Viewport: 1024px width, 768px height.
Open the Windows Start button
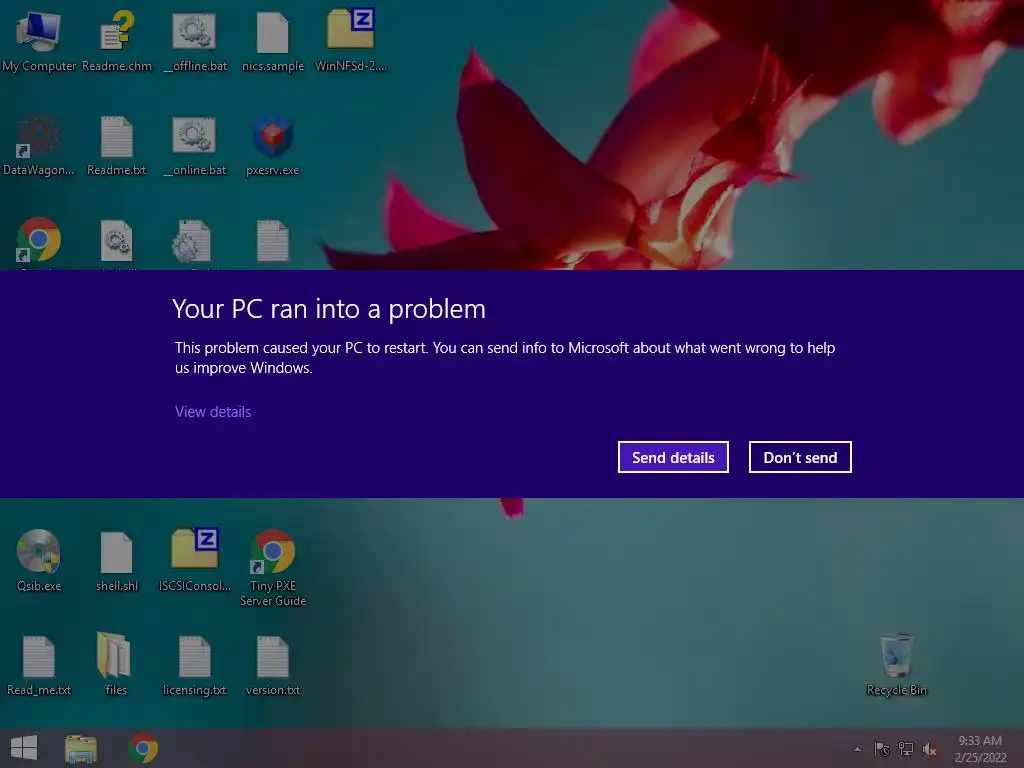point(24,748)
